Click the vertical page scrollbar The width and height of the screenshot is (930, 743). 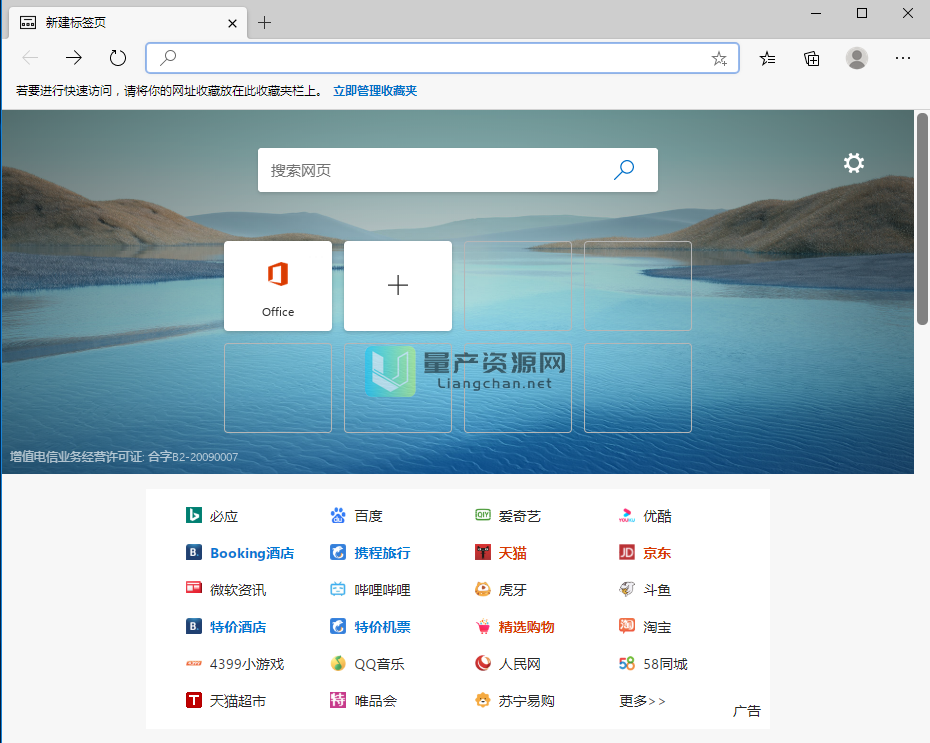[x=922, y=219]
